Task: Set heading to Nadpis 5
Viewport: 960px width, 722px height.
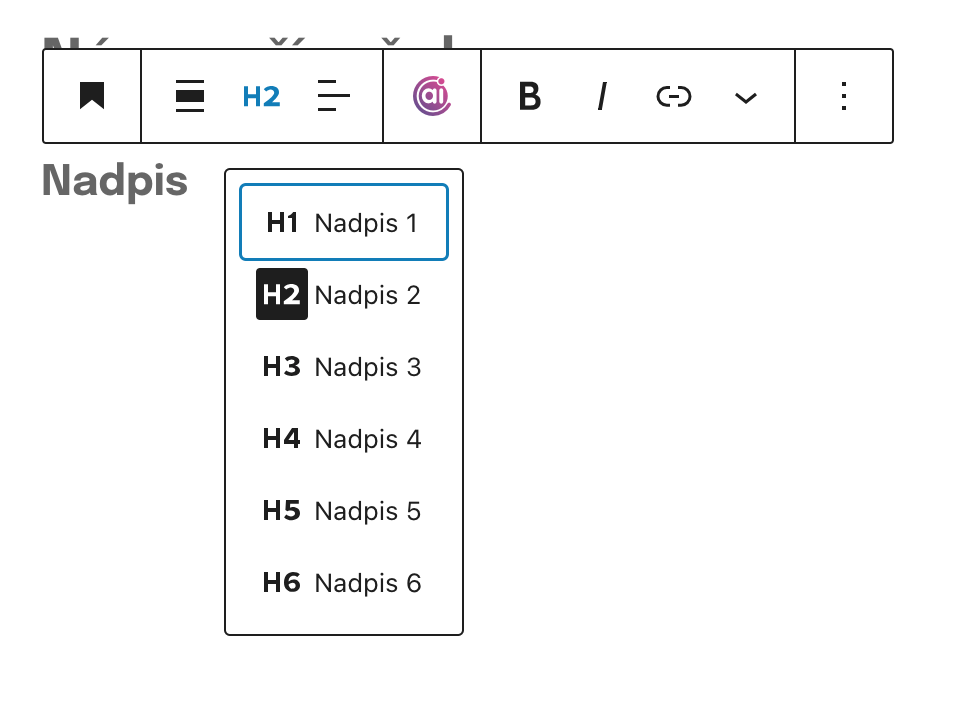Action: [367, 511]
